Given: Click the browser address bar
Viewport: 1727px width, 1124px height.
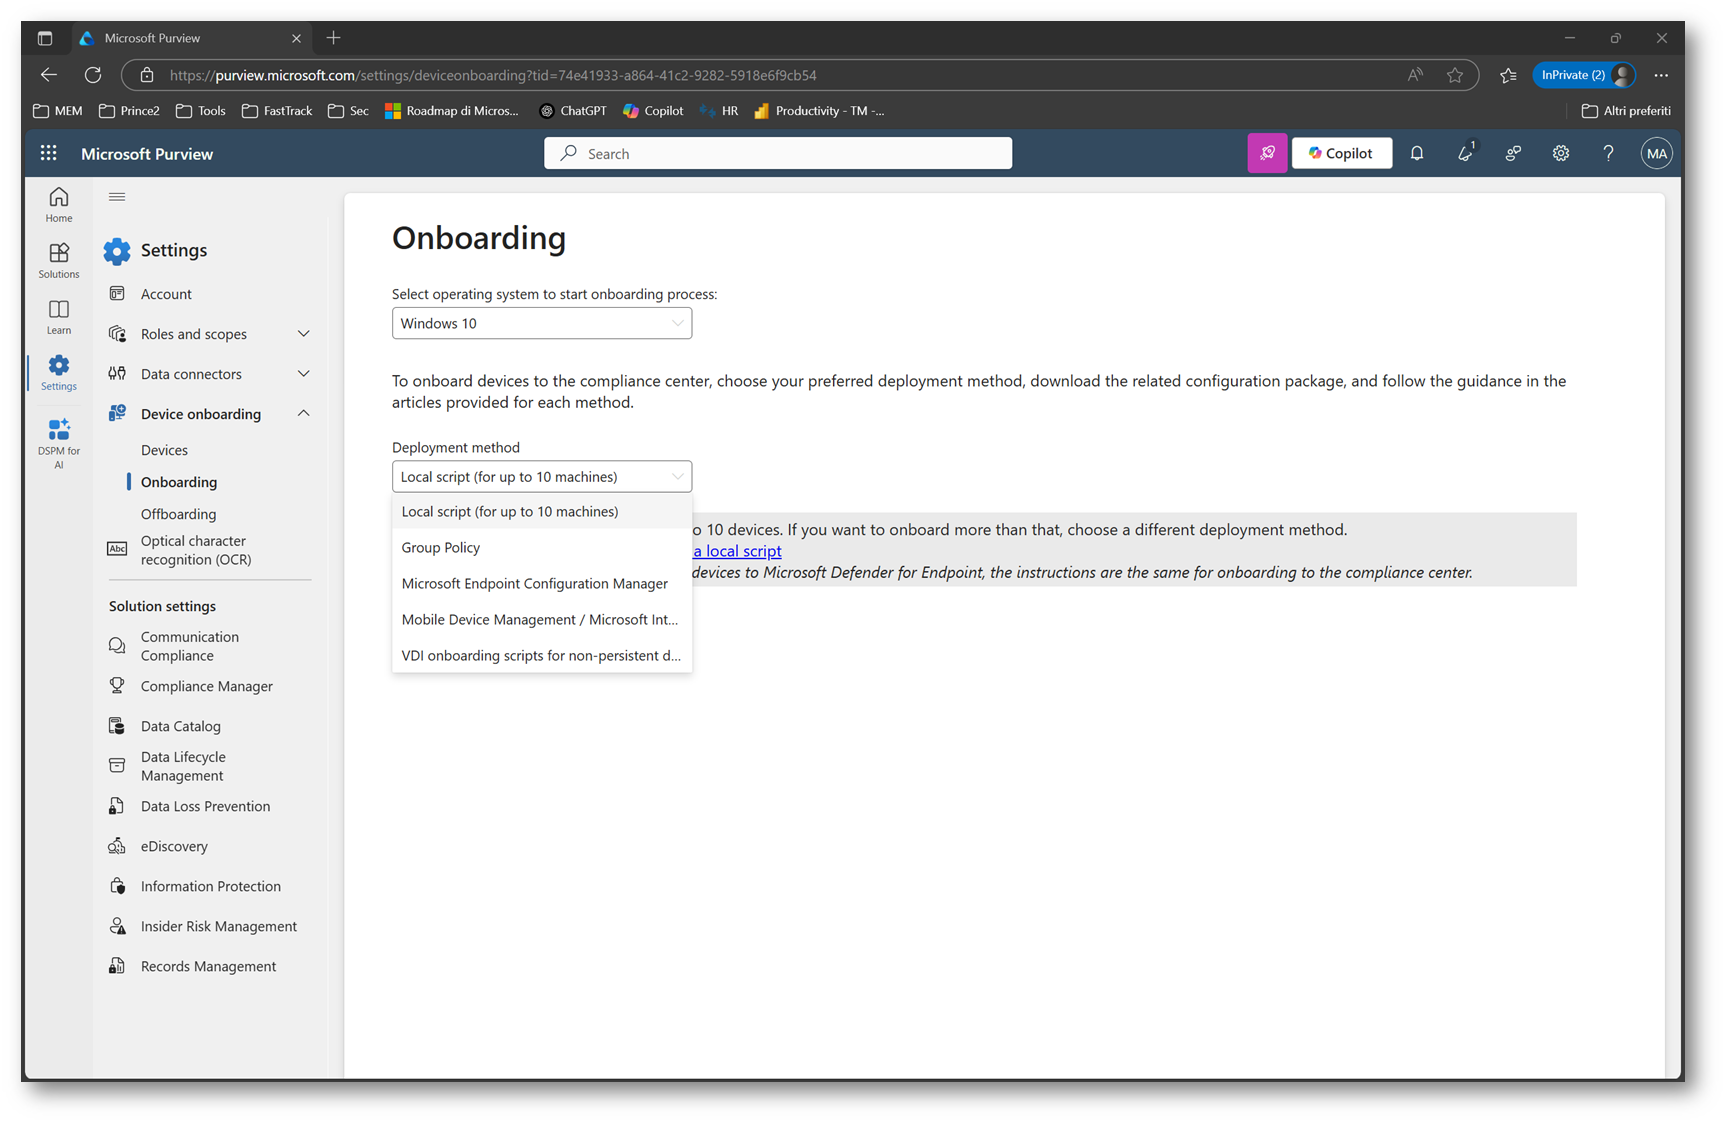Looking at the screenshot, I should 780,75.
